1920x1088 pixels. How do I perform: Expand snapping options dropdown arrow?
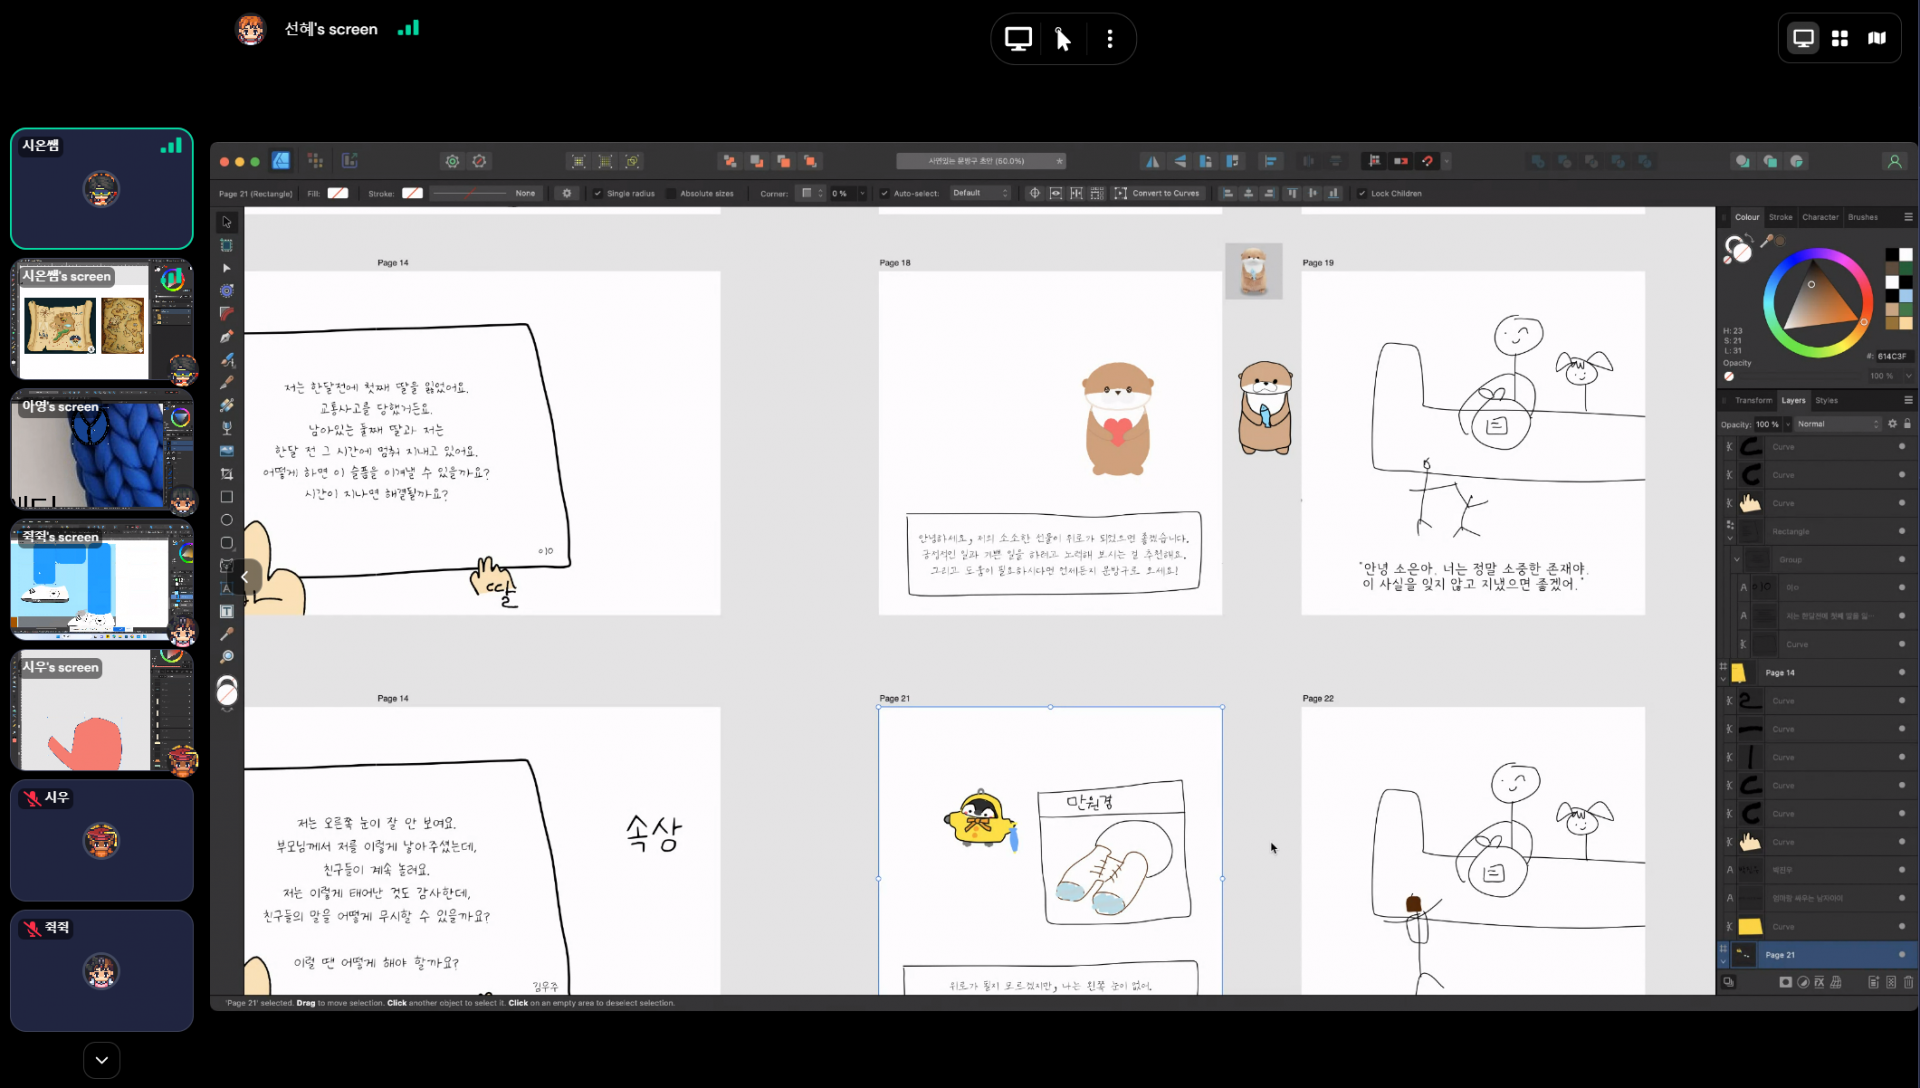pos(1446,161)
